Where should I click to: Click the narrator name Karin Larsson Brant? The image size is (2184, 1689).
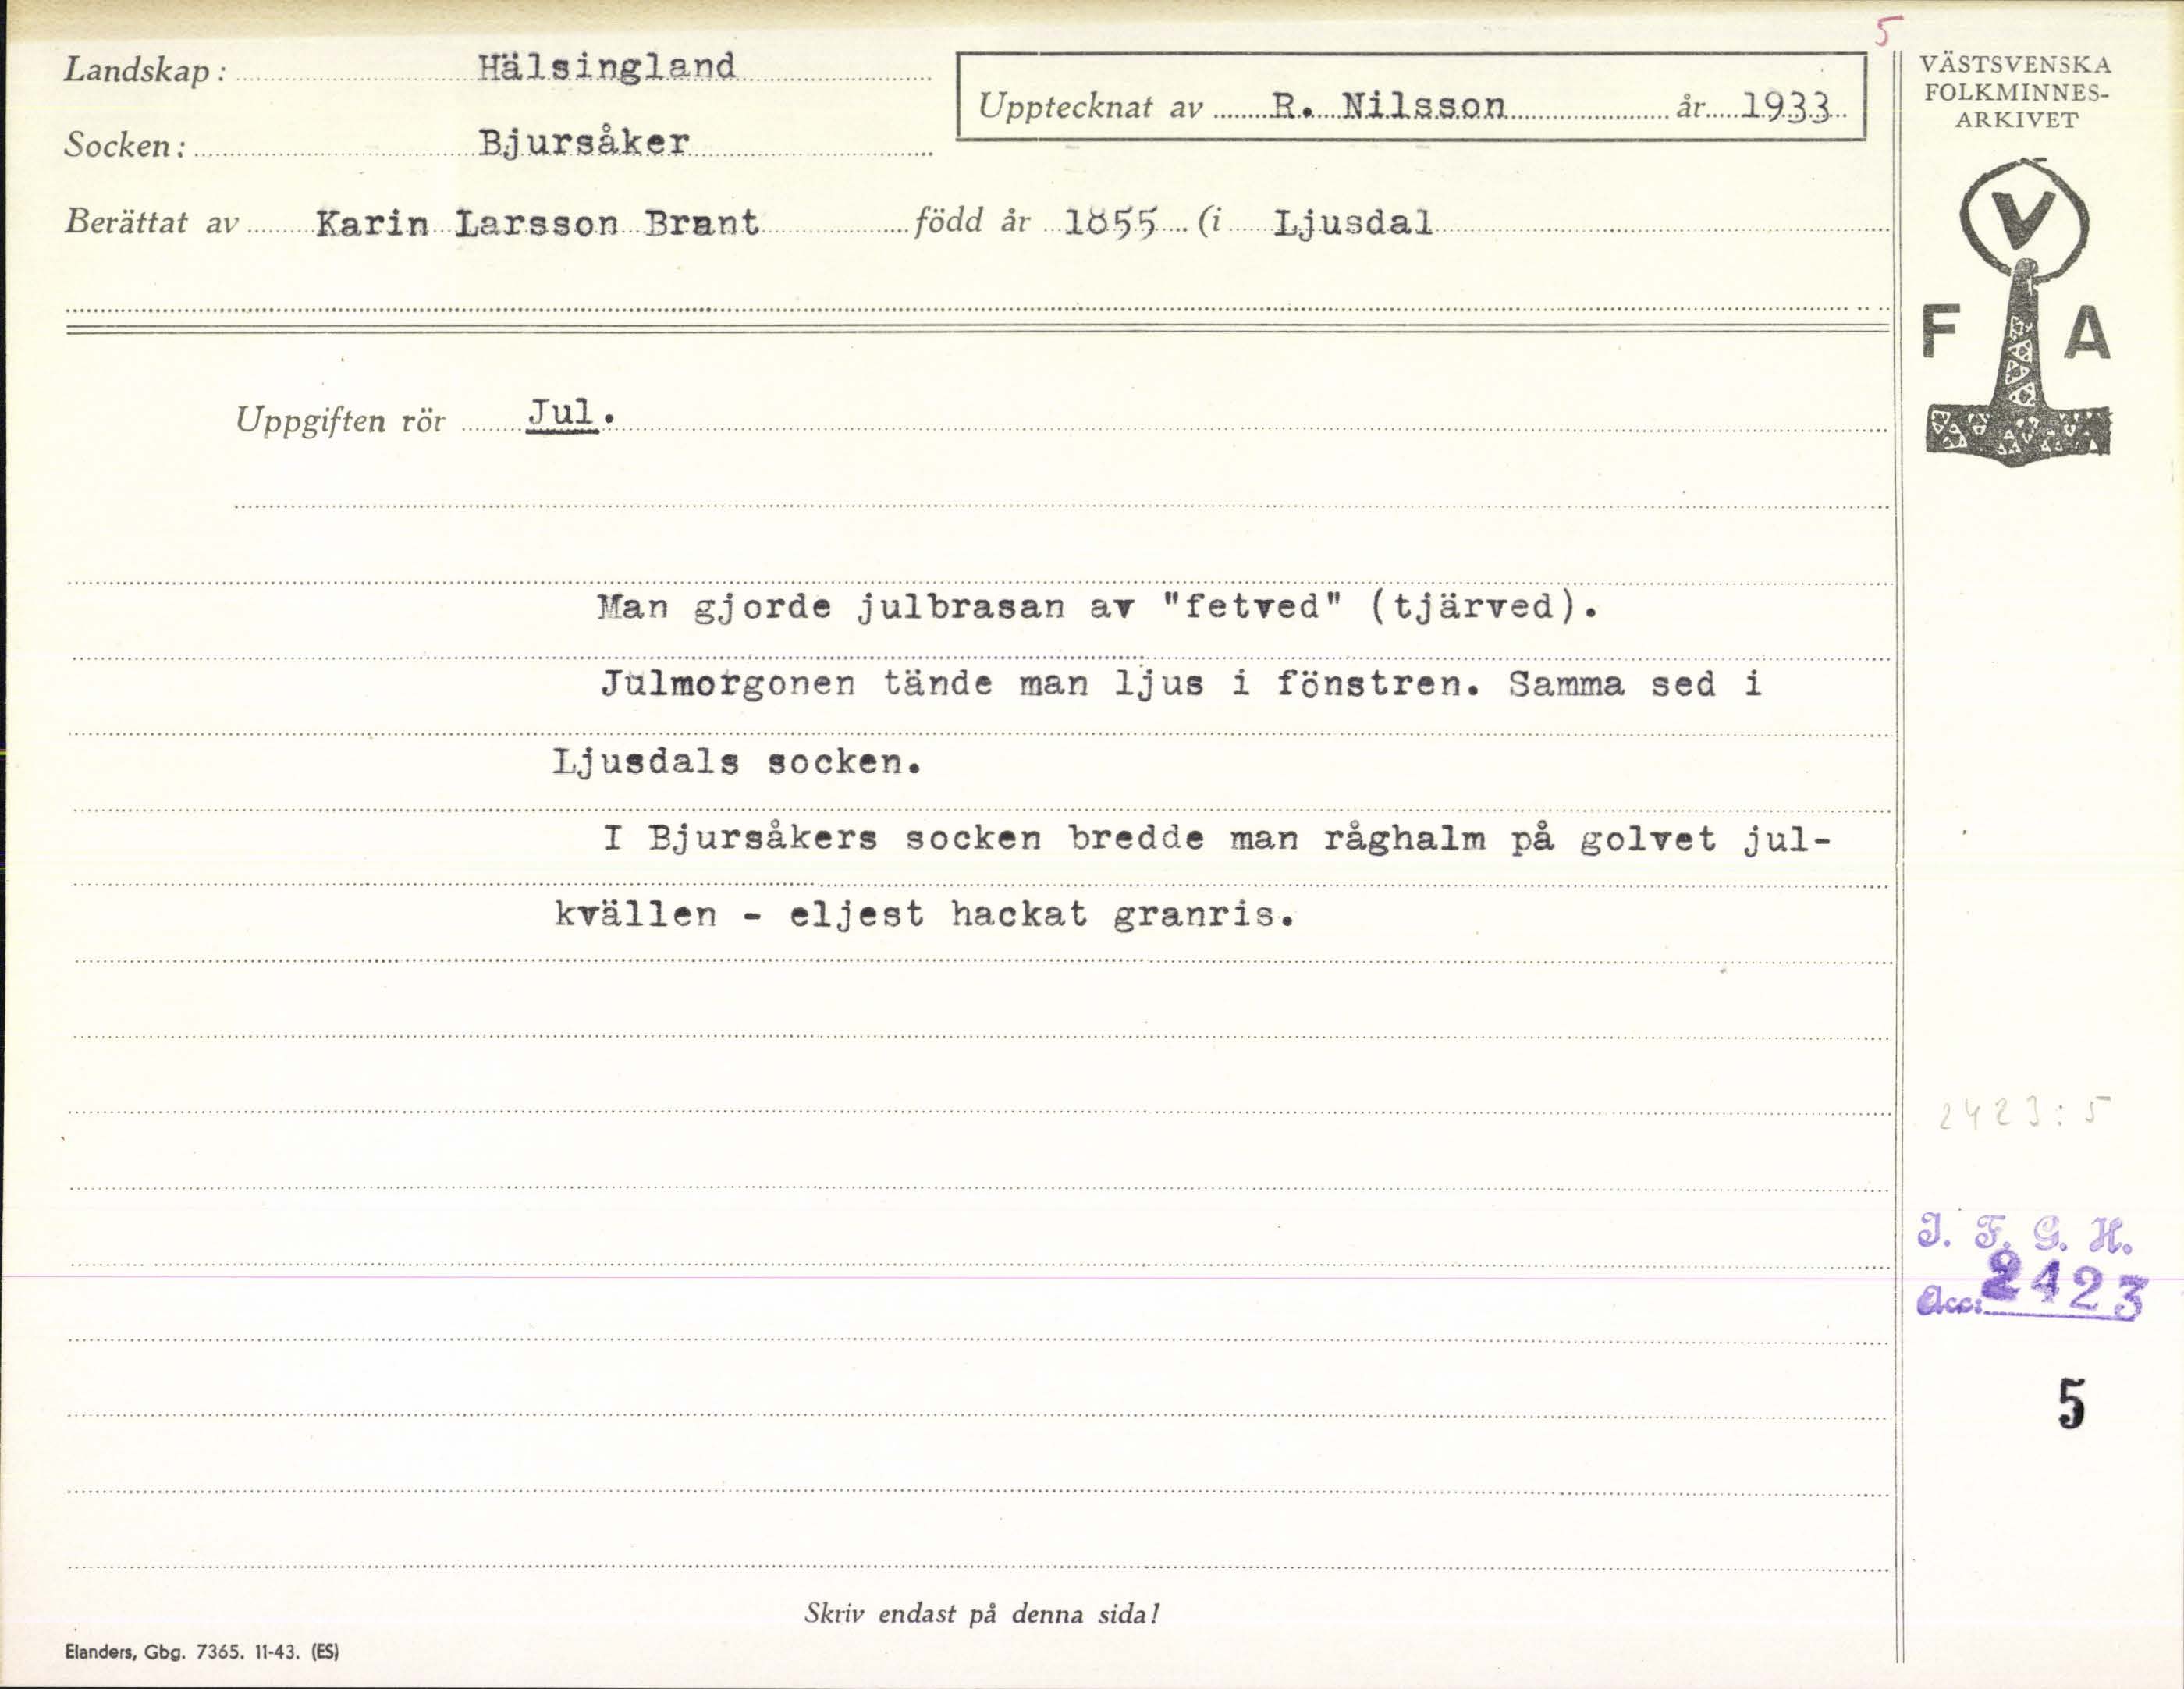tap(537, 223)
